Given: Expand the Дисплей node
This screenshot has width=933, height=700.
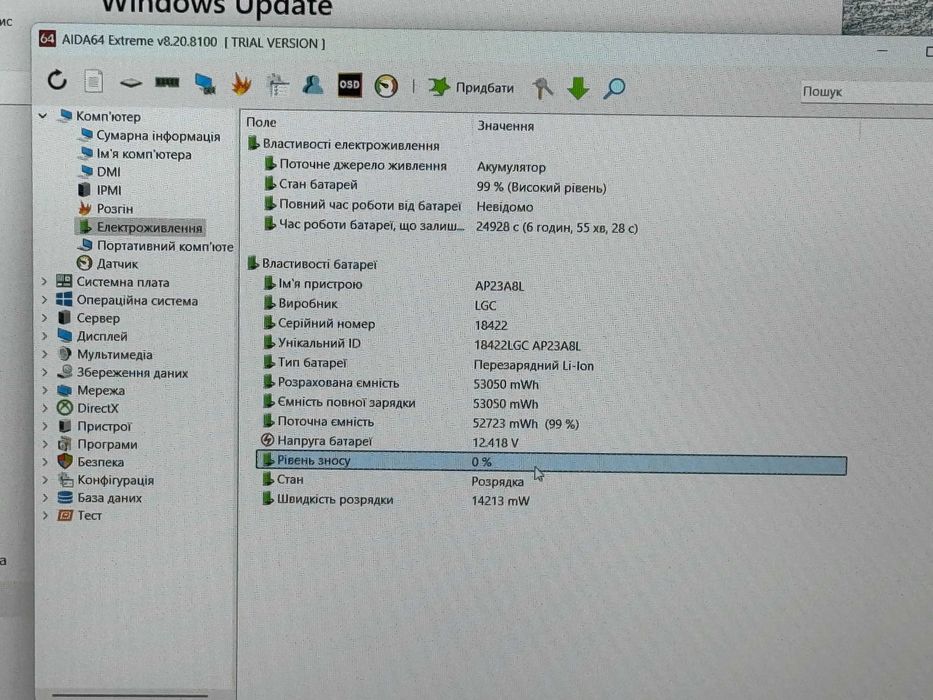Looking at the screenshot, I should [45, 336].
